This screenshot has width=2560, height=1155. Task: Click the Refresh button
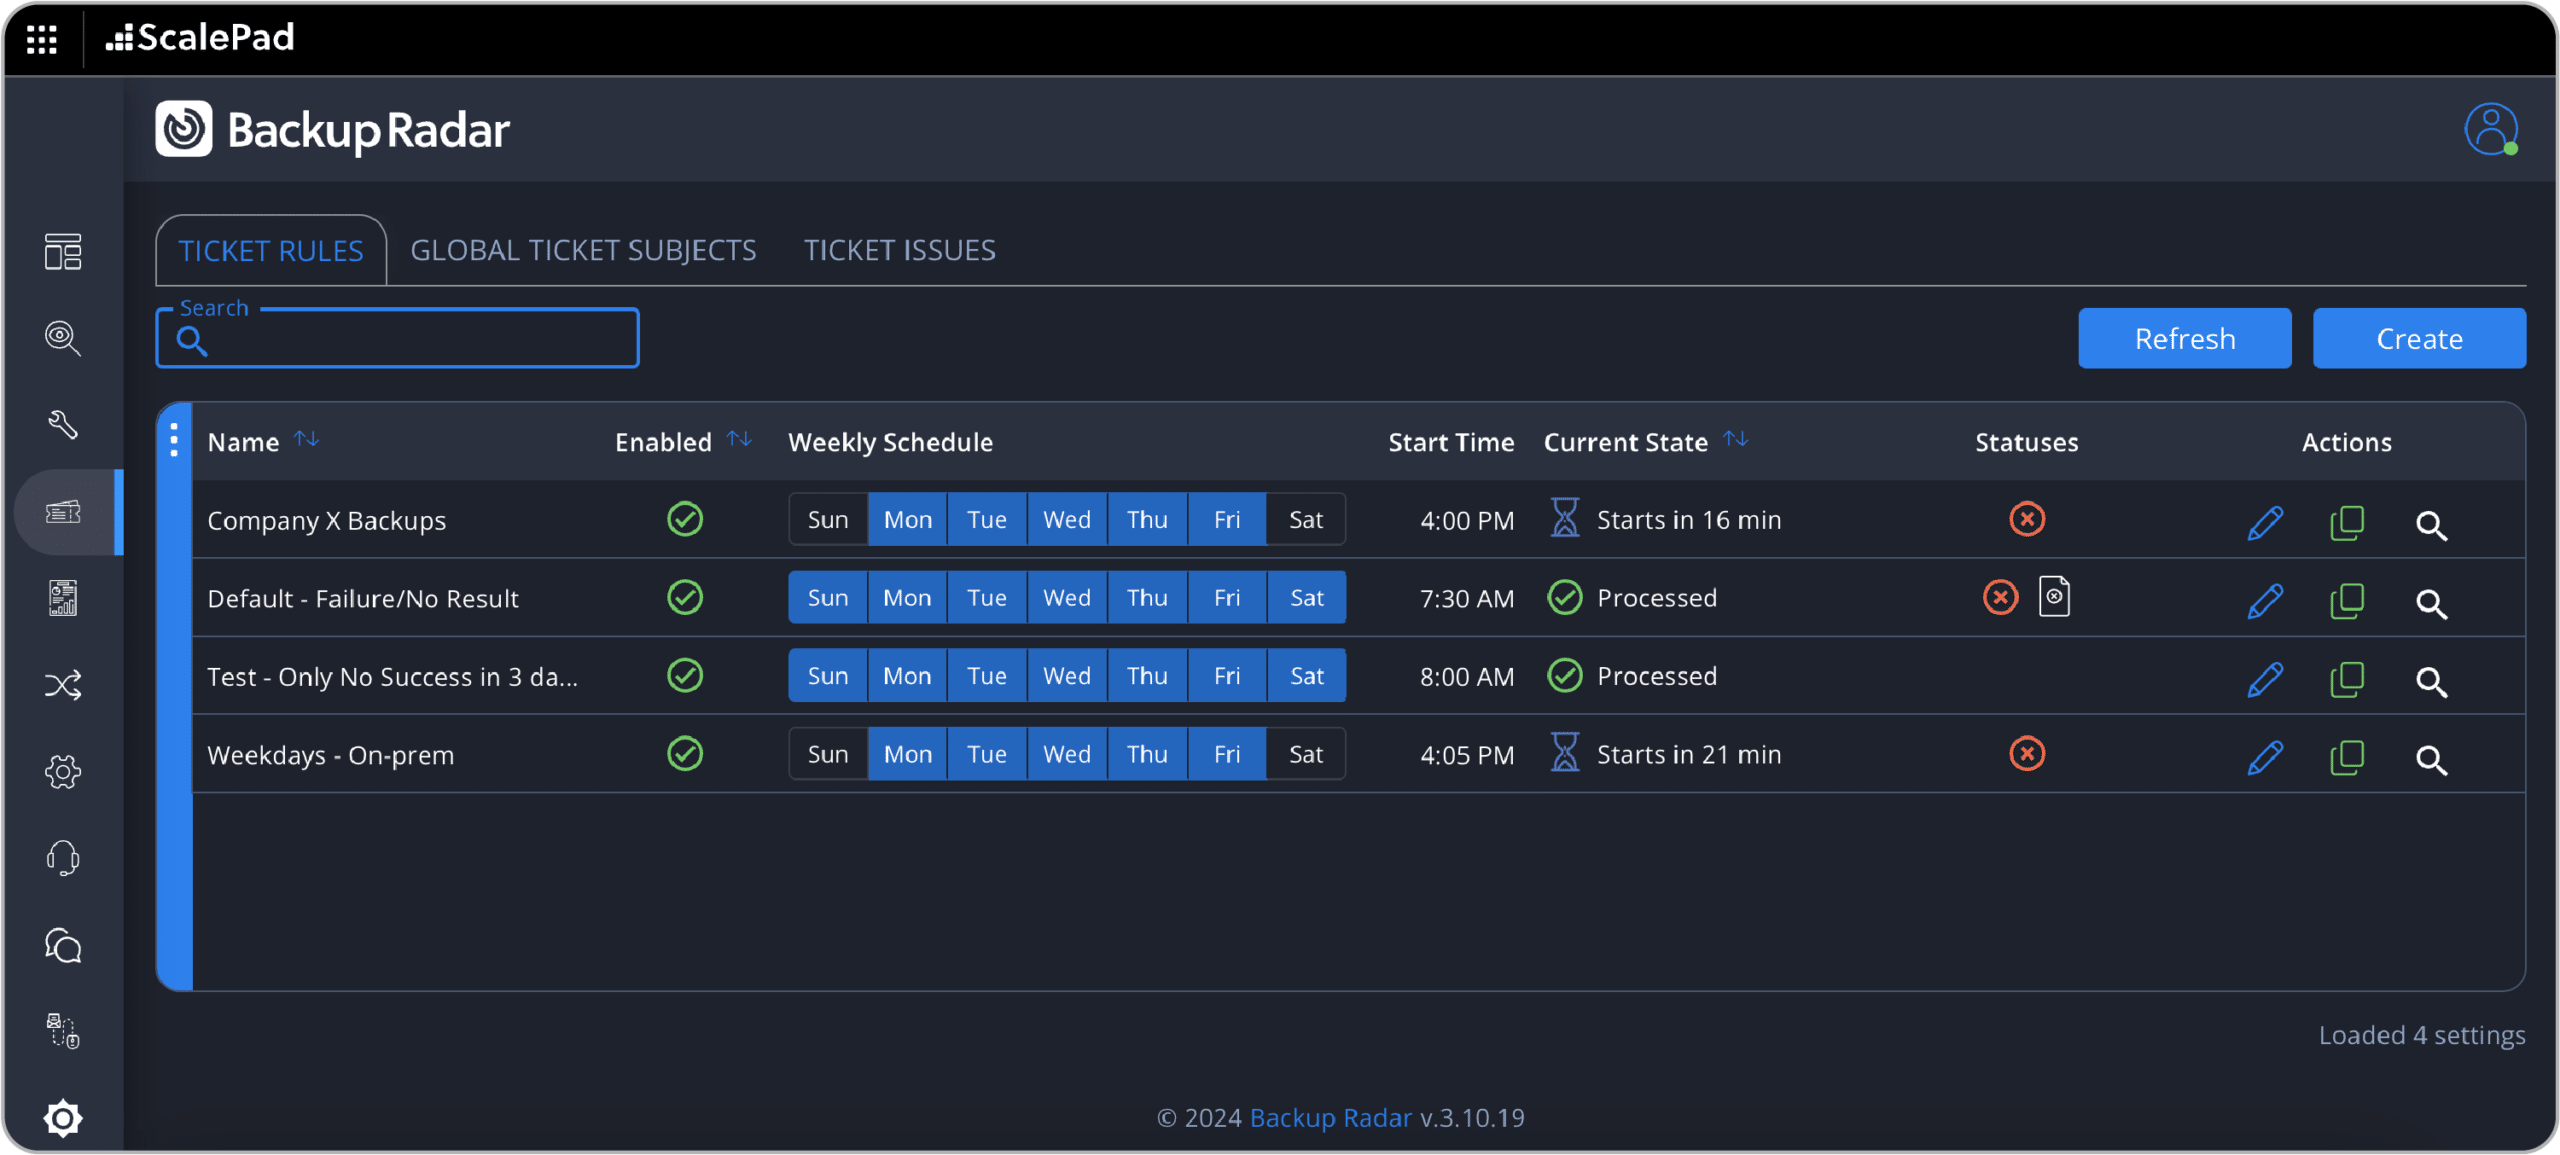(x=2184, y=339)
